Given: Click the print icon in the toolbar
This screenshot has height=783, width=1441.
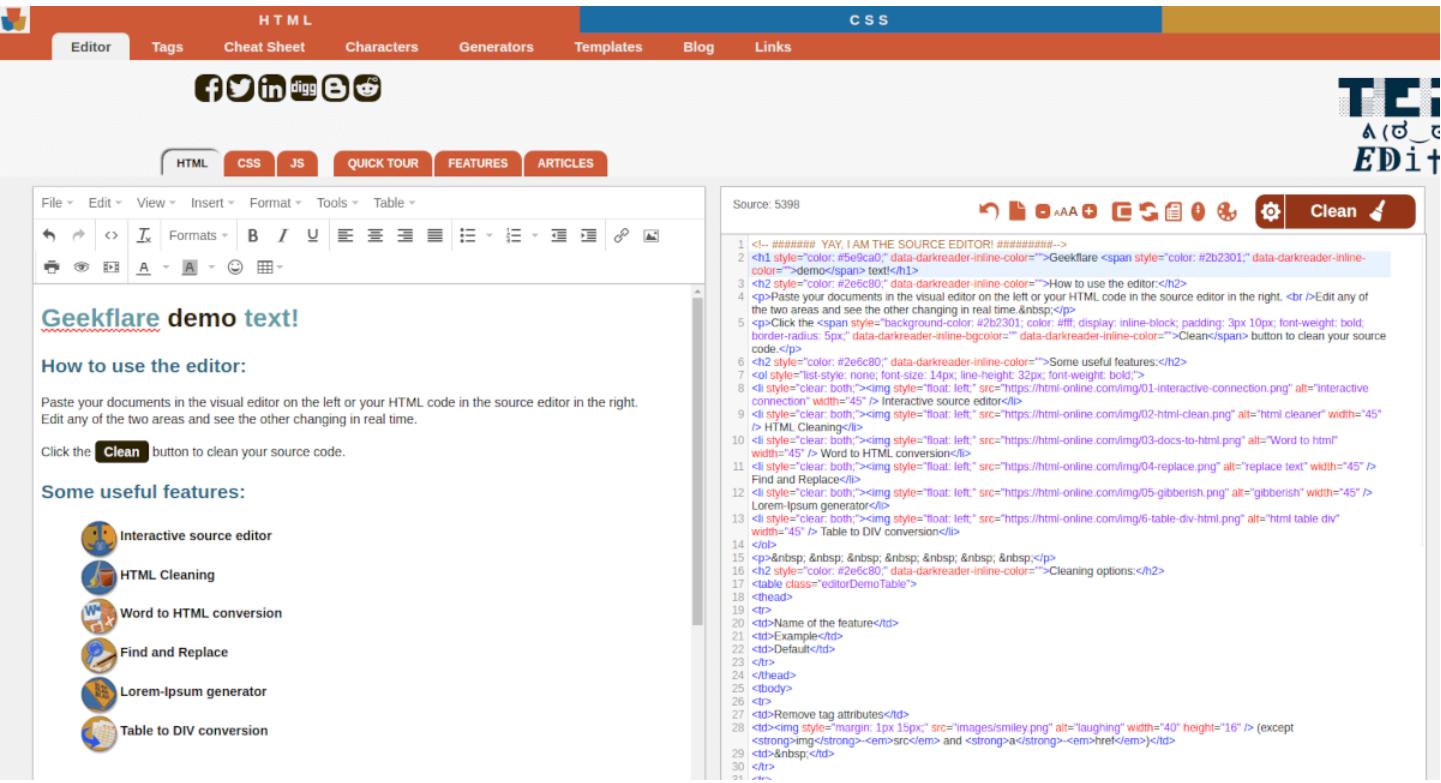Looking at the screenshot, I should click(51, 267).
